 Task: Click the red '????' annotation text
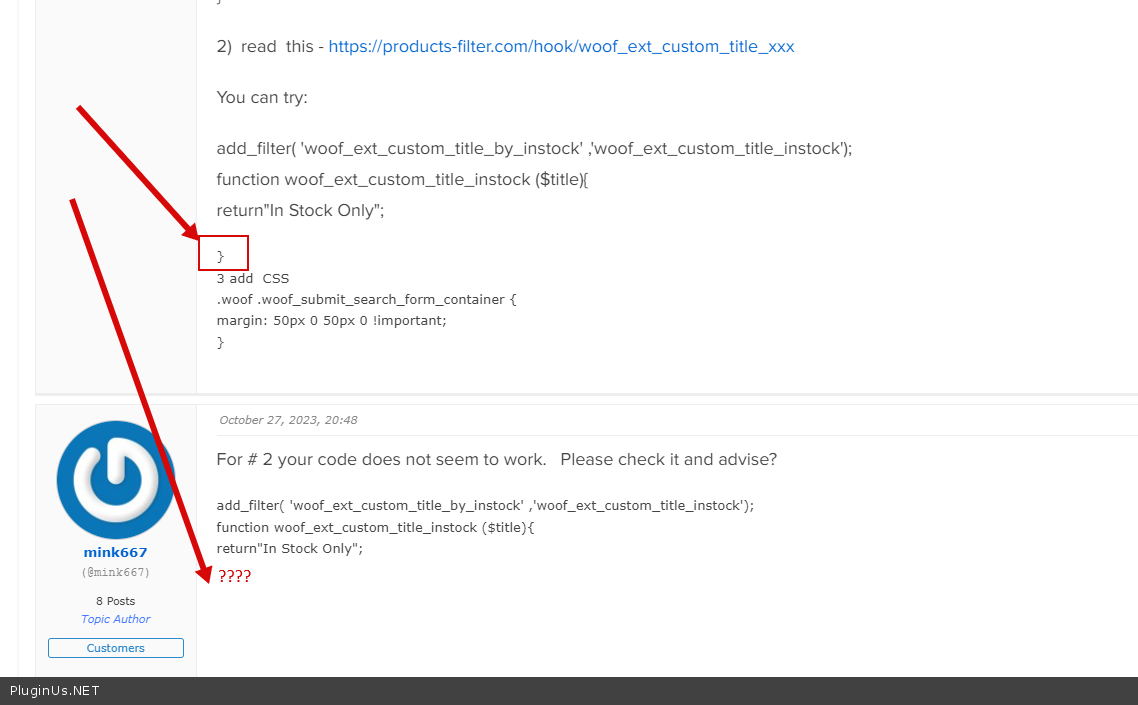click(x=234, y=577)
